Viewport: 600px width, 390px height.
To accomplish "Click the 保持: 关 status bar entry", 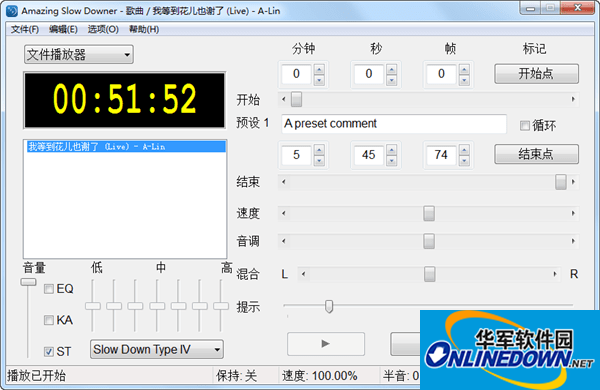I will pos(236,376).
